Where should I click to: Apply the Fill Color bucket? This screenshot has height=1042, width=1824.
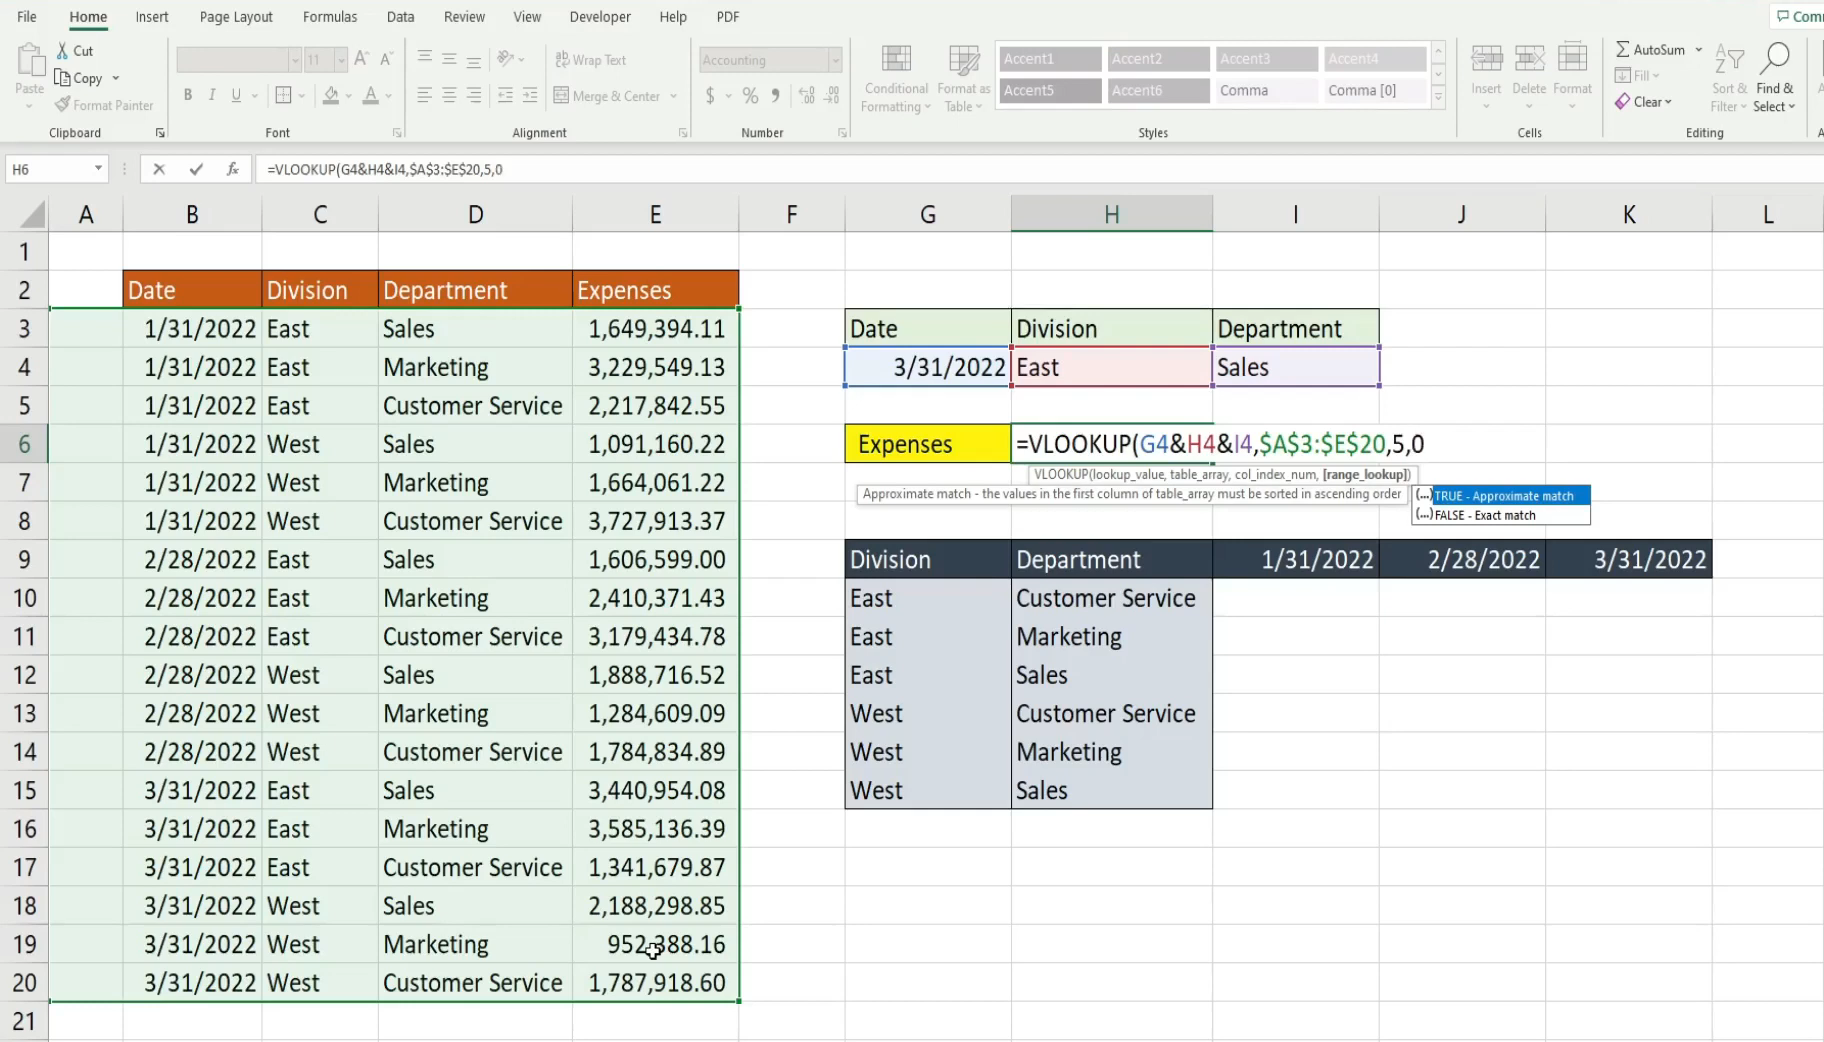tap(331, 96)
